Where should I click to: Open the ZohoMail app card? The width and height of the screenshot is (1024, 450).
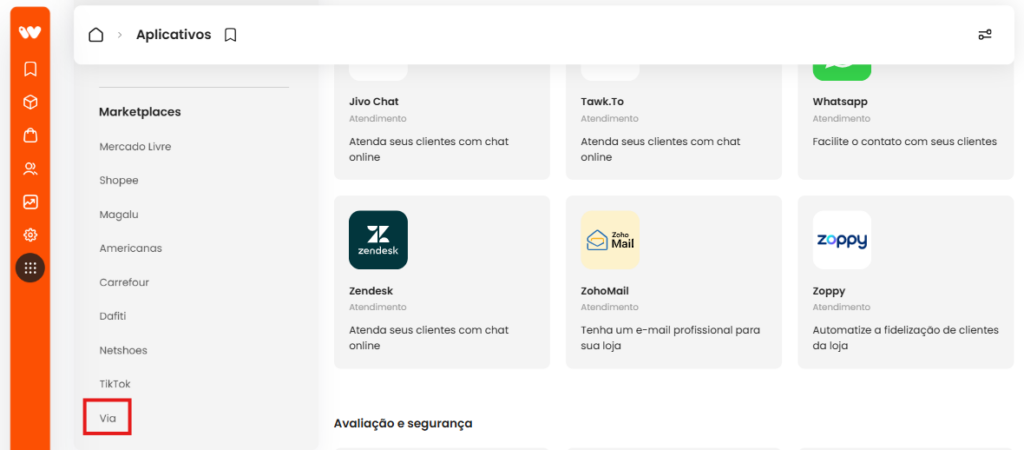pyautogui.click(x=673, y=282)
